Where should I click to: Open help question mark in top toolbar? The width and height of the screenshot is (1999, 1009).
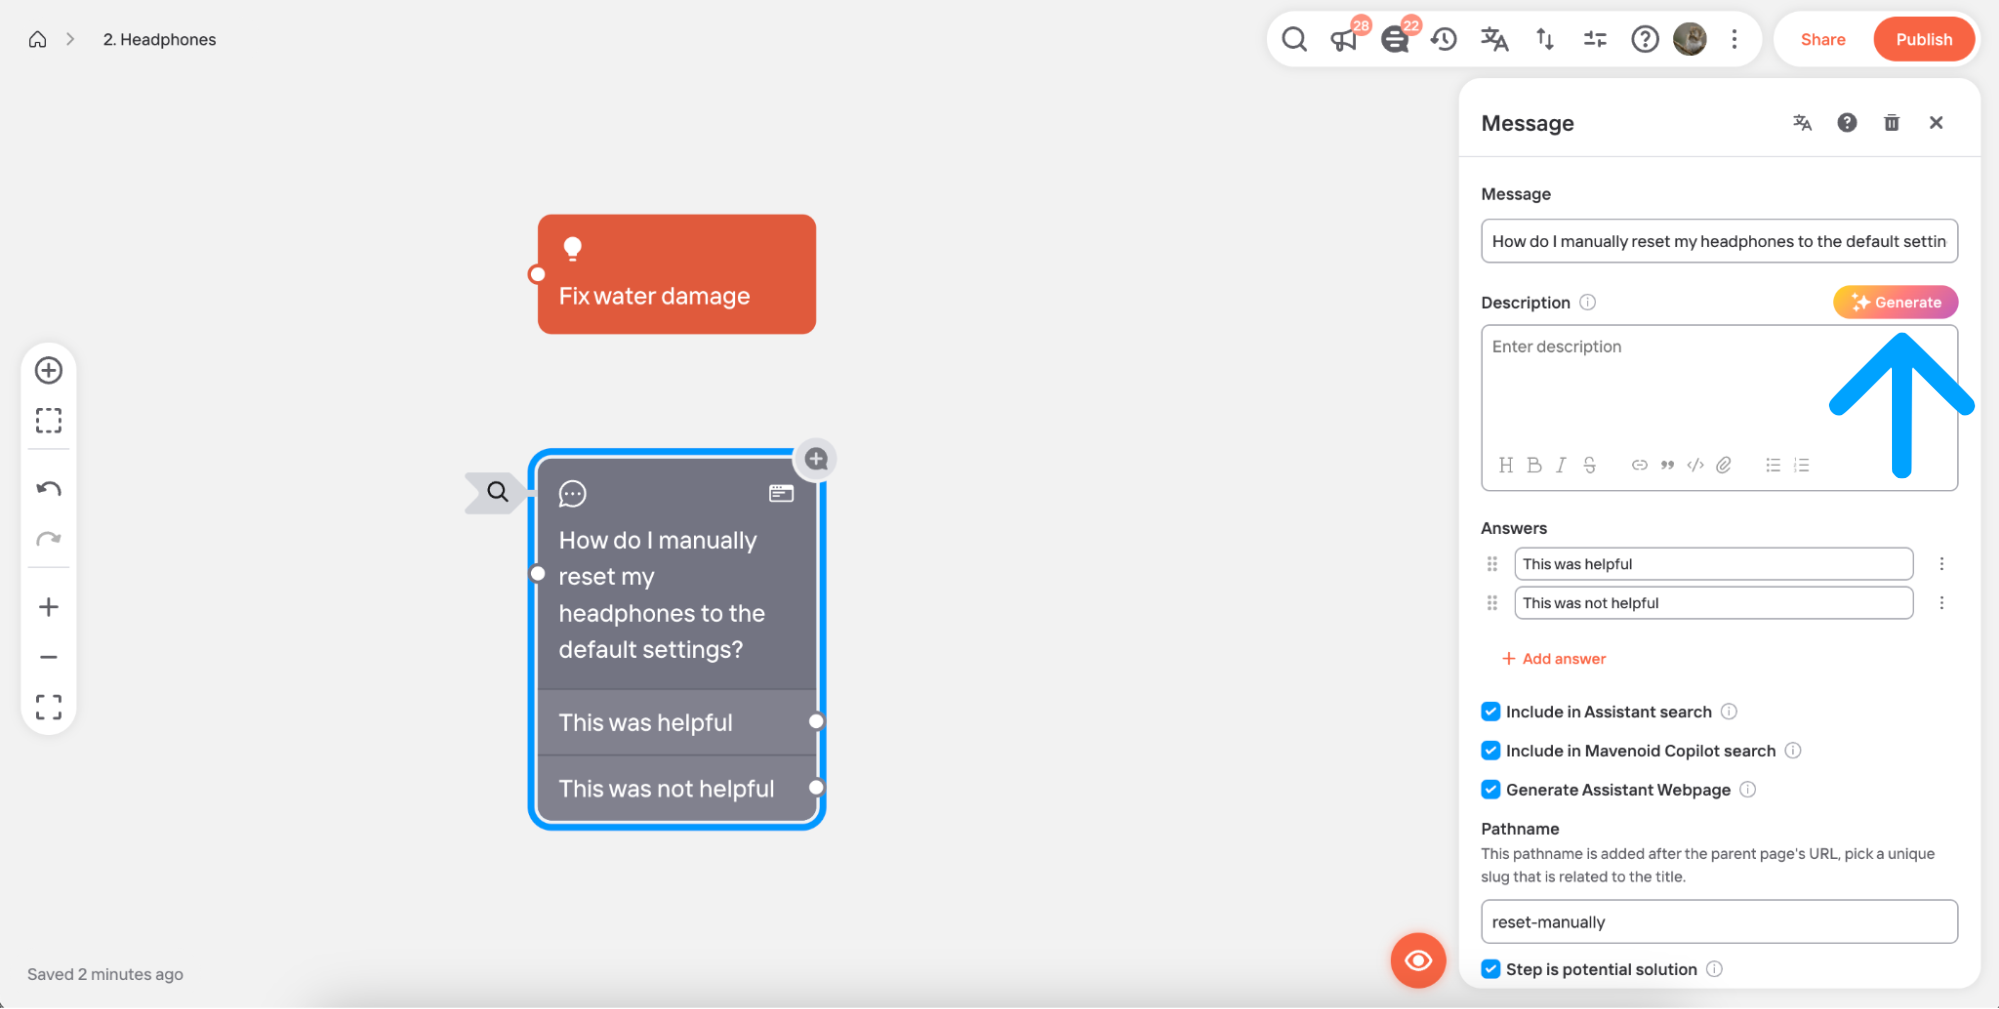click(1645, 39)
